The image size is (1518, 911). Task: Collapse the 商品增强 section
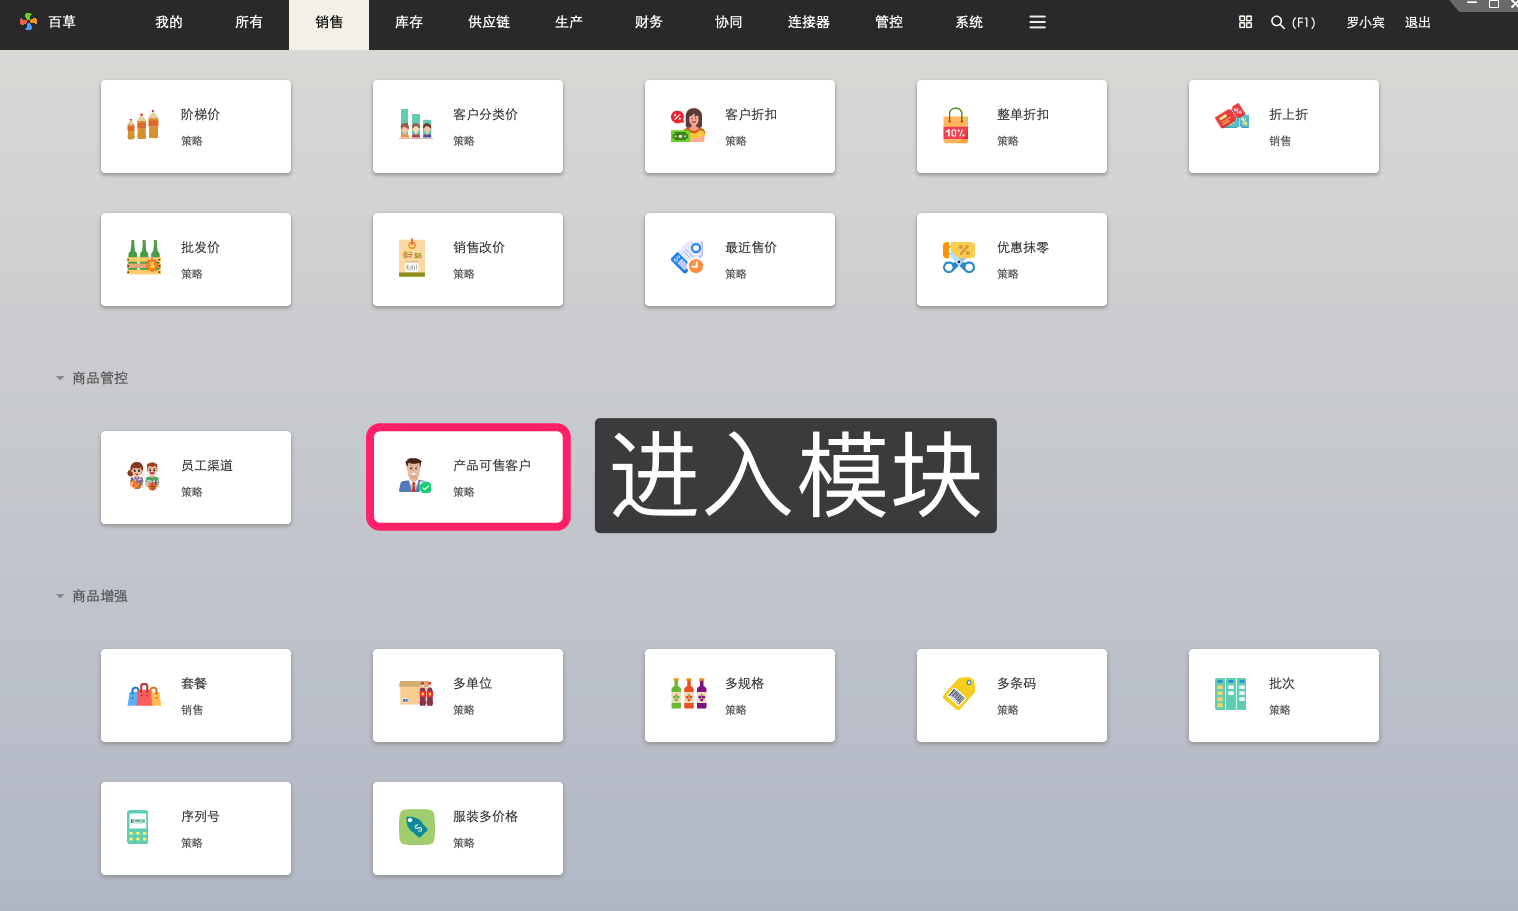60,596
